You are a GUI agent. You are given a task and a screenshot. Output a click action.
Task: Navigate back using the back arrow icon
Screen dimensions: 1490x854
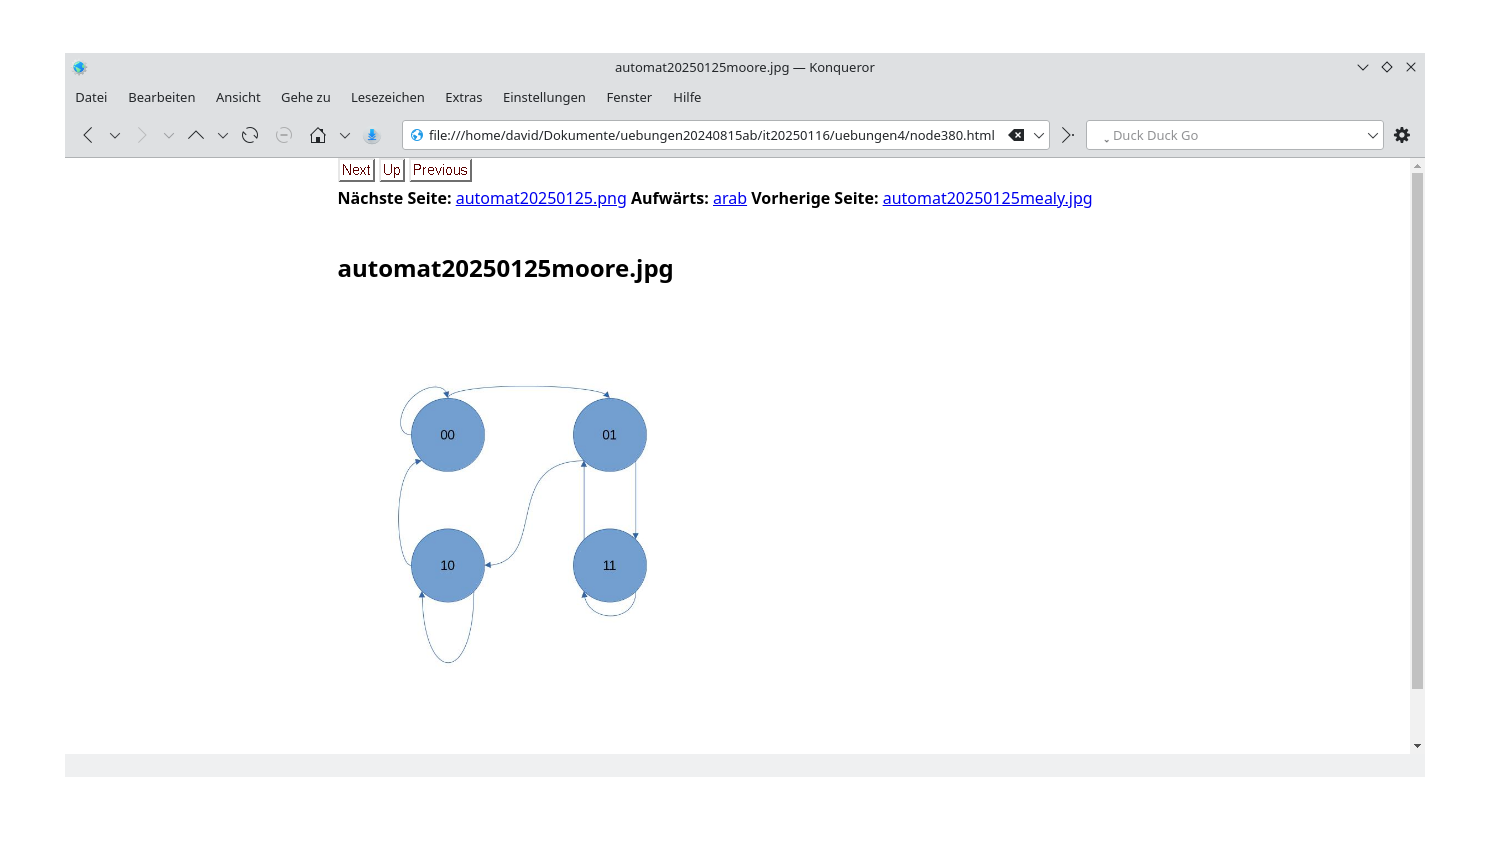pos(87,135)
